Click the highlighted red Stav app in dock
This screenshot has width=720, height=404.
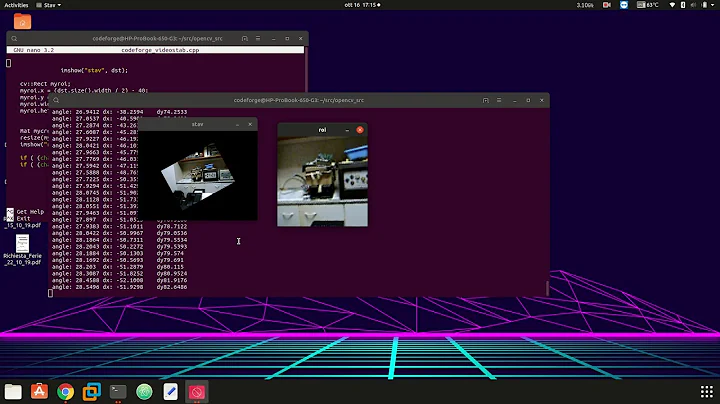[x=197, y=392]
